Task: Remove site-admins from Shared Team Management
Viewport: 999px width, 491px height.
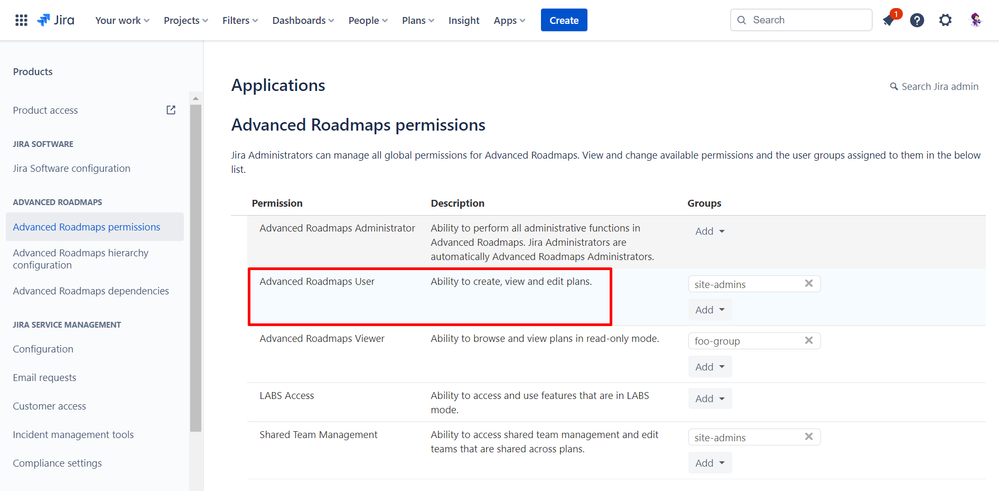Action: click(x=809, y=437)
